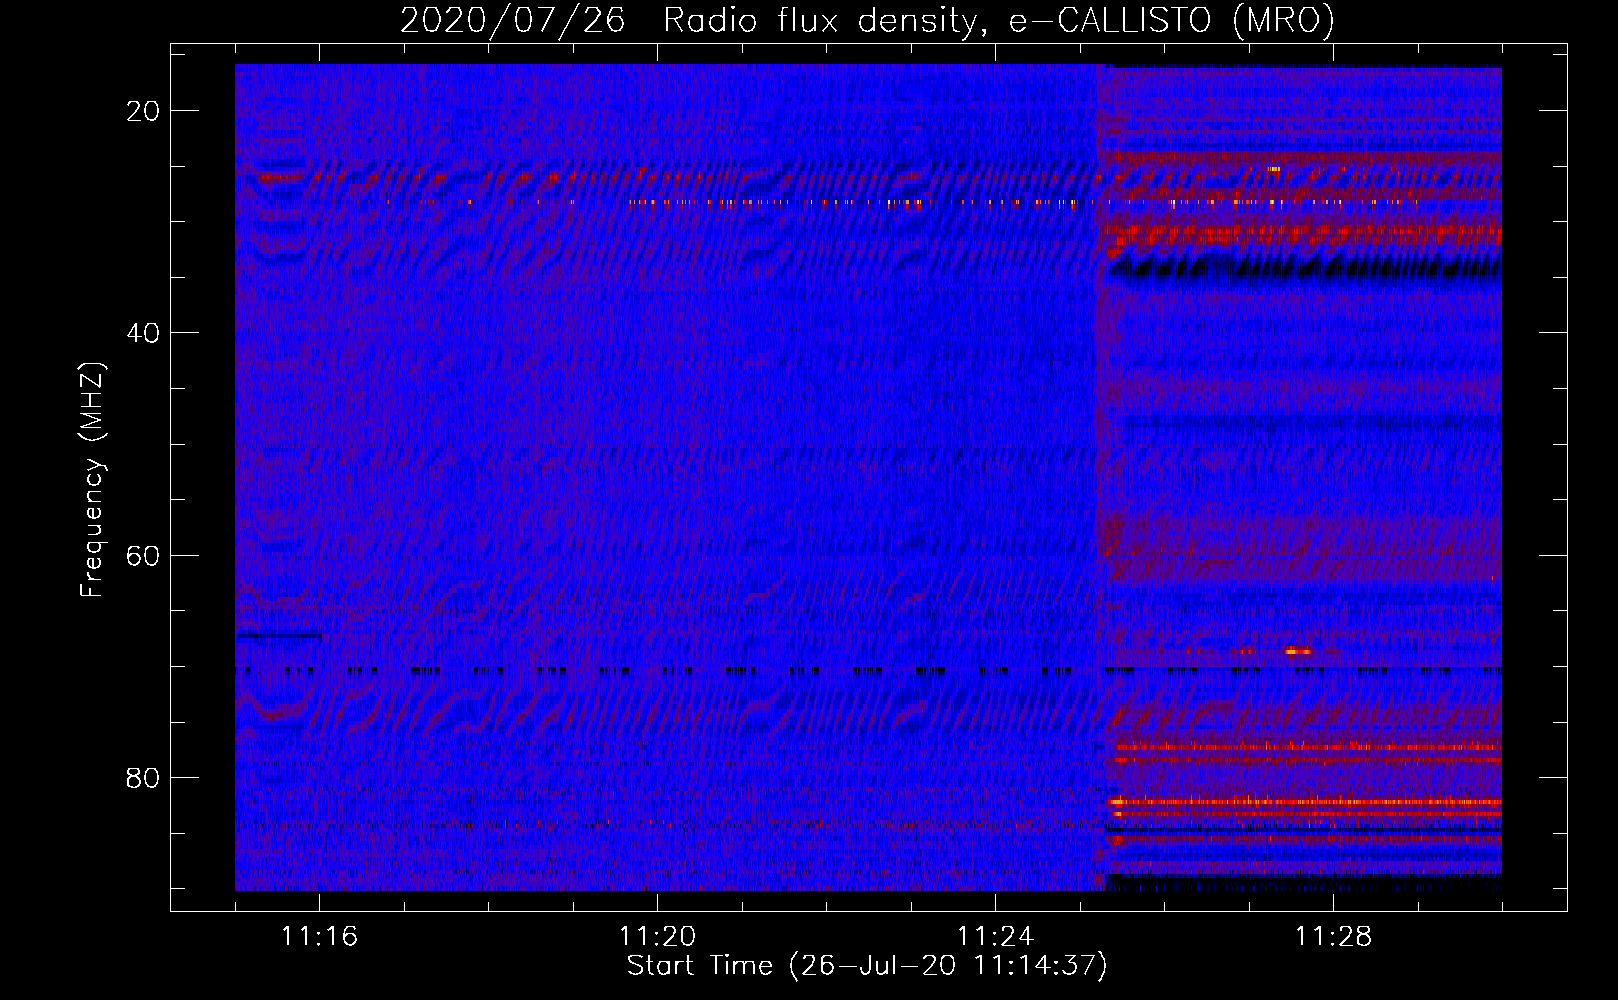Screen dimensions: 1618x1000
Task: Click the 40 MHz frequency tick label
Action: tap(143, 333)
